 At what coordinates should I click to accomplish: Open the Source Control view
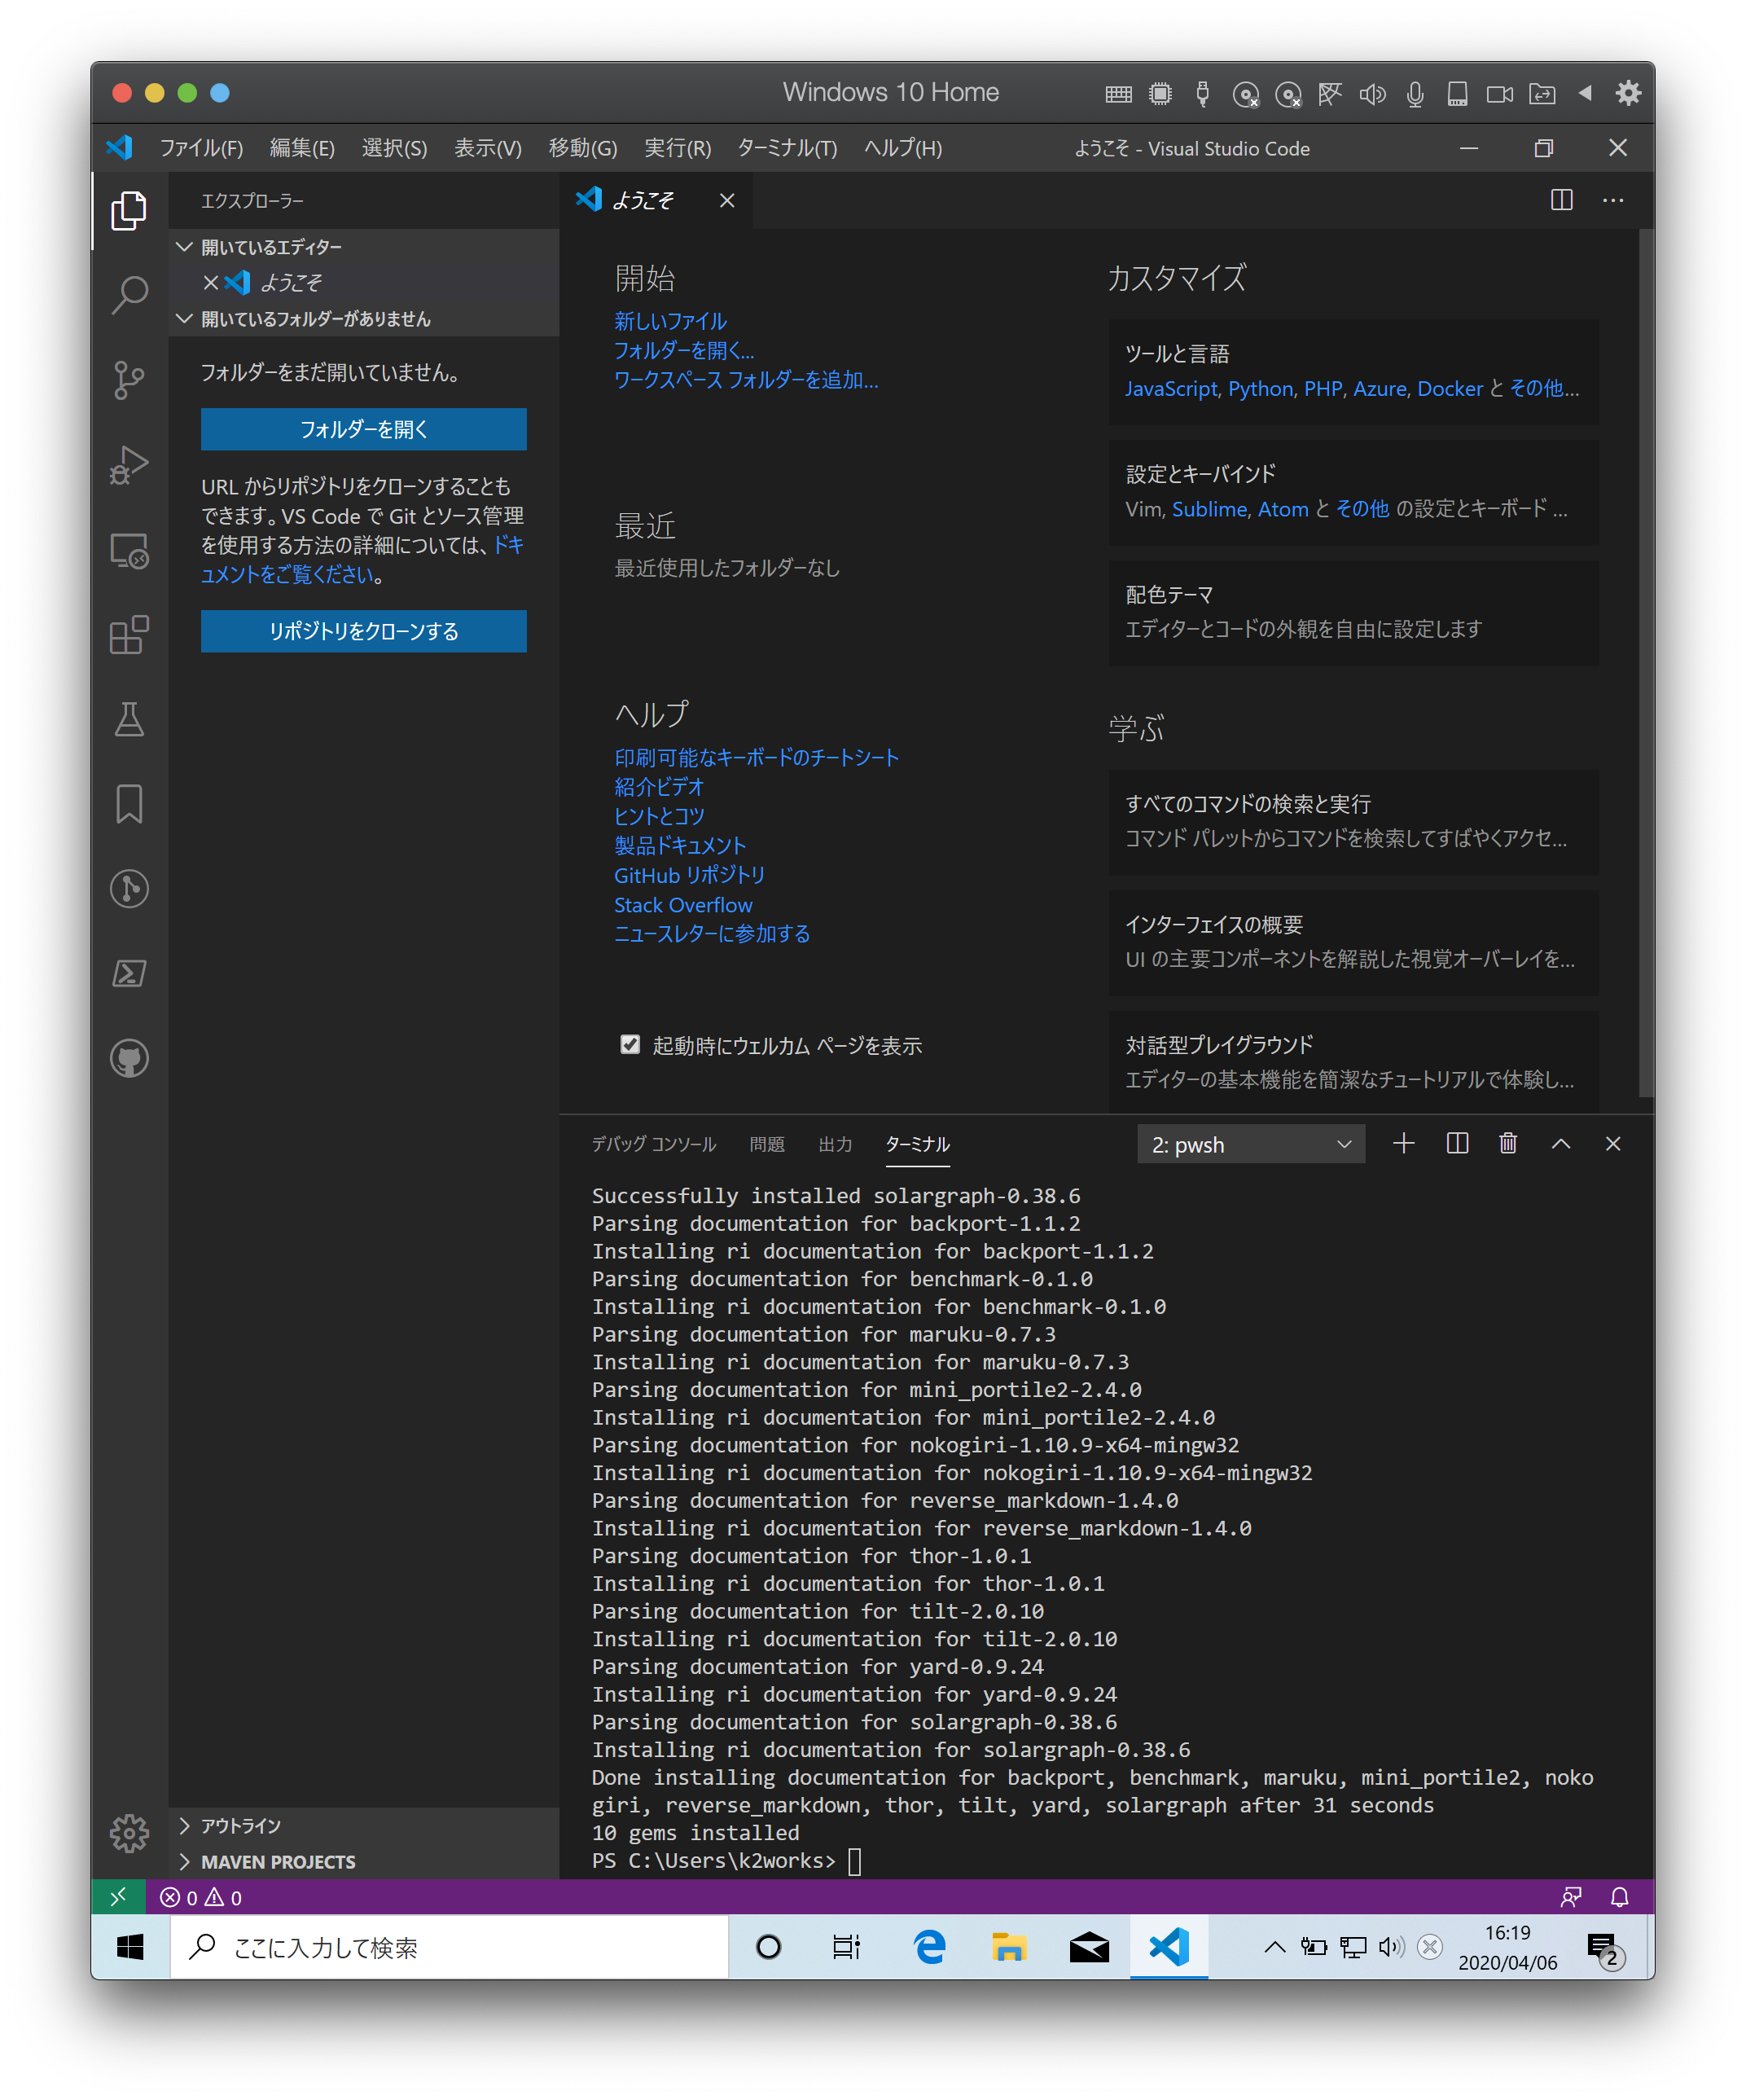(x=129, y=379)
